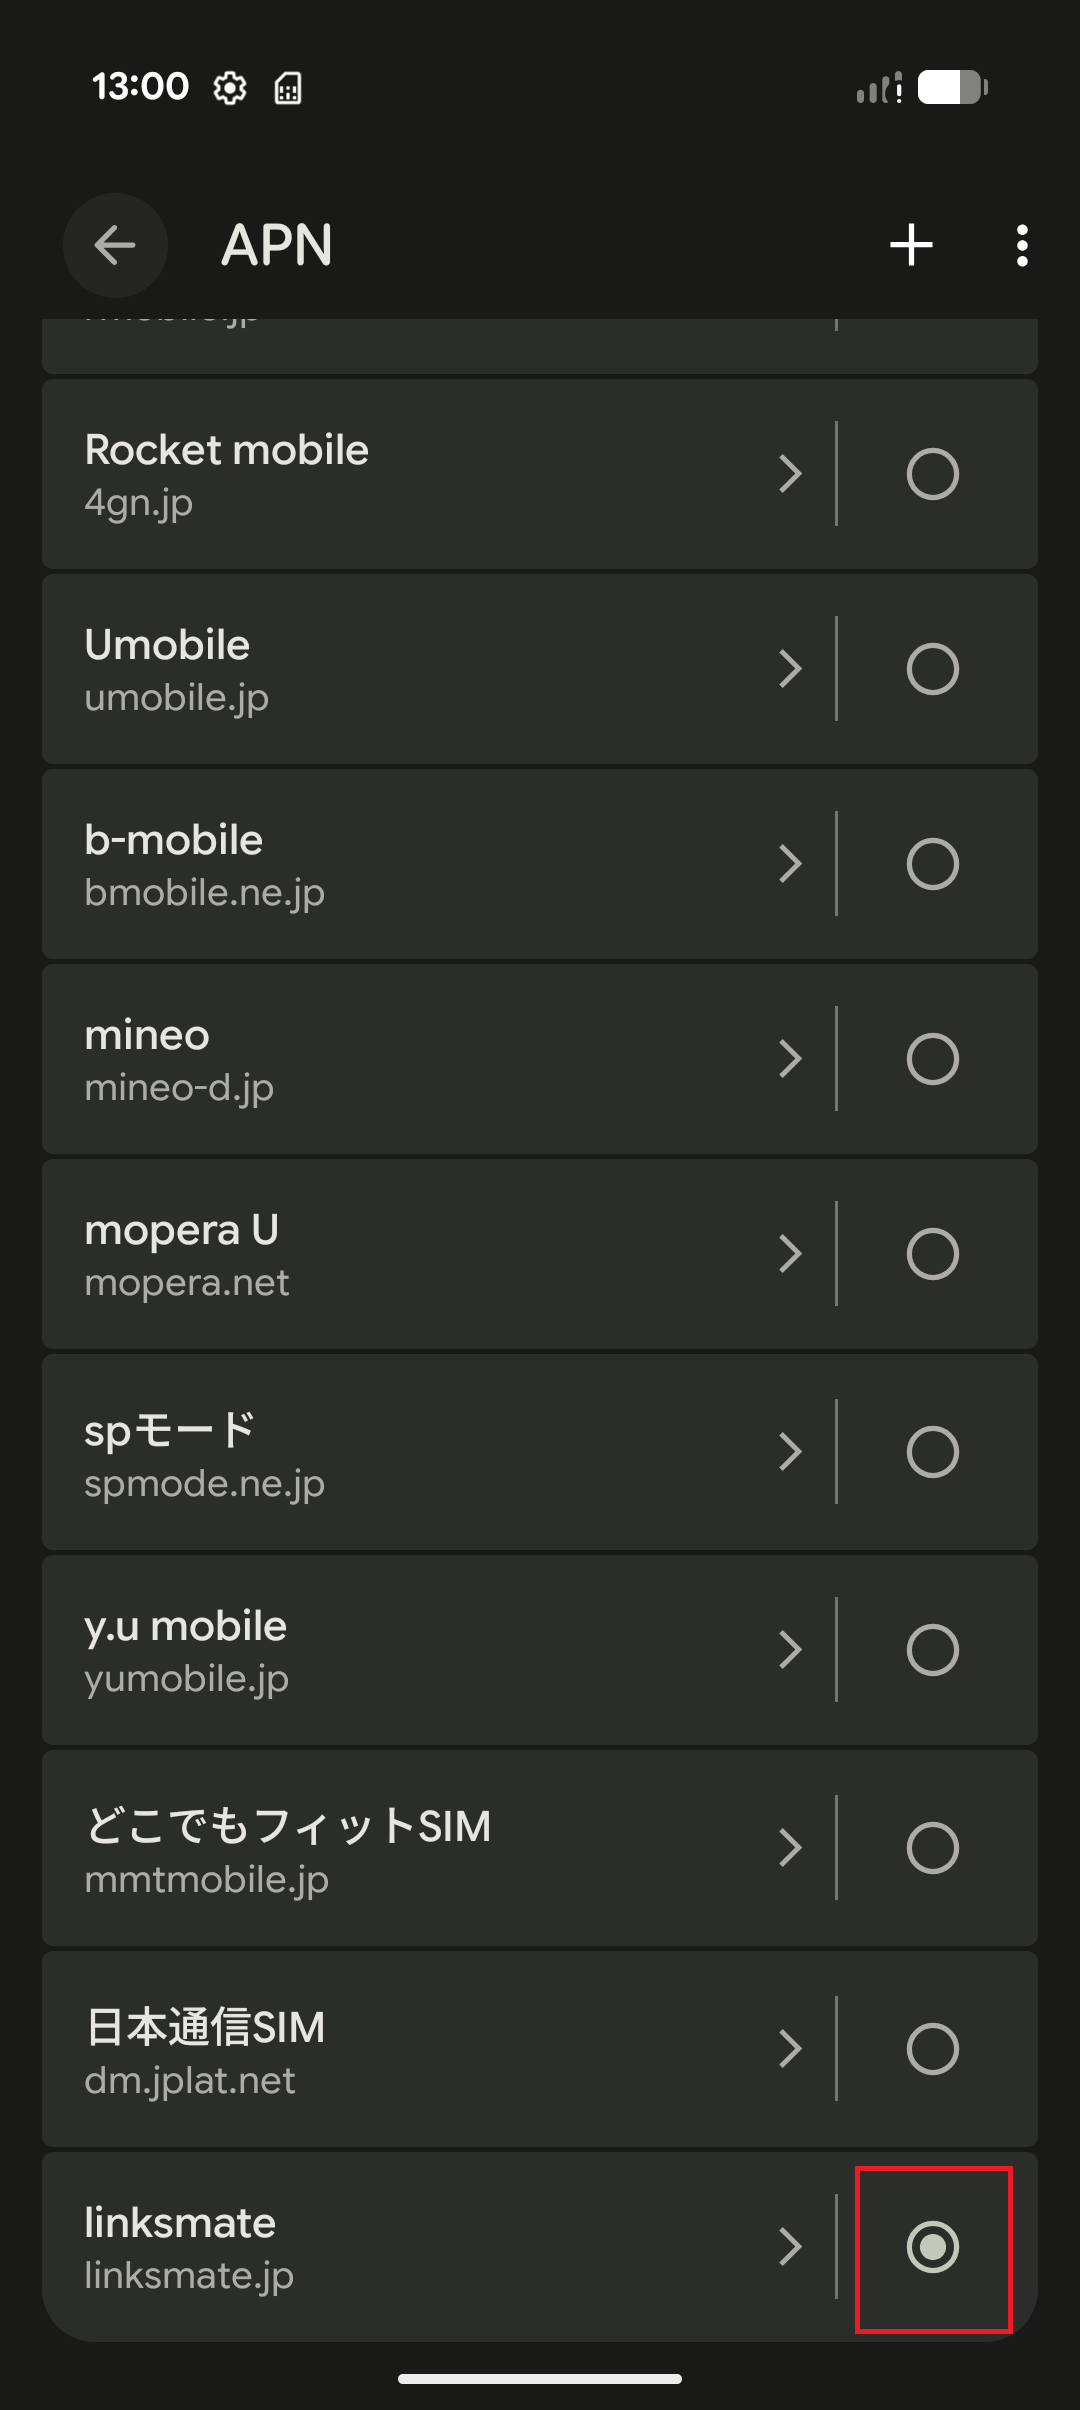Open the three-dot overflow menu
1080x2410 pixels.
(1021, 245)
